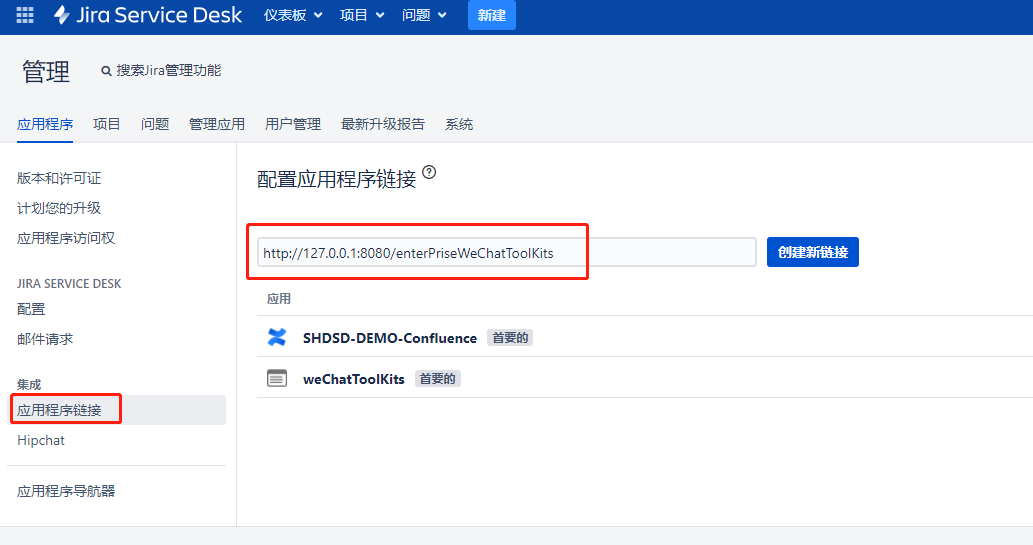Click the weChatToolKits application icon
Screen dimensions: 1033x545
(277, 379)
